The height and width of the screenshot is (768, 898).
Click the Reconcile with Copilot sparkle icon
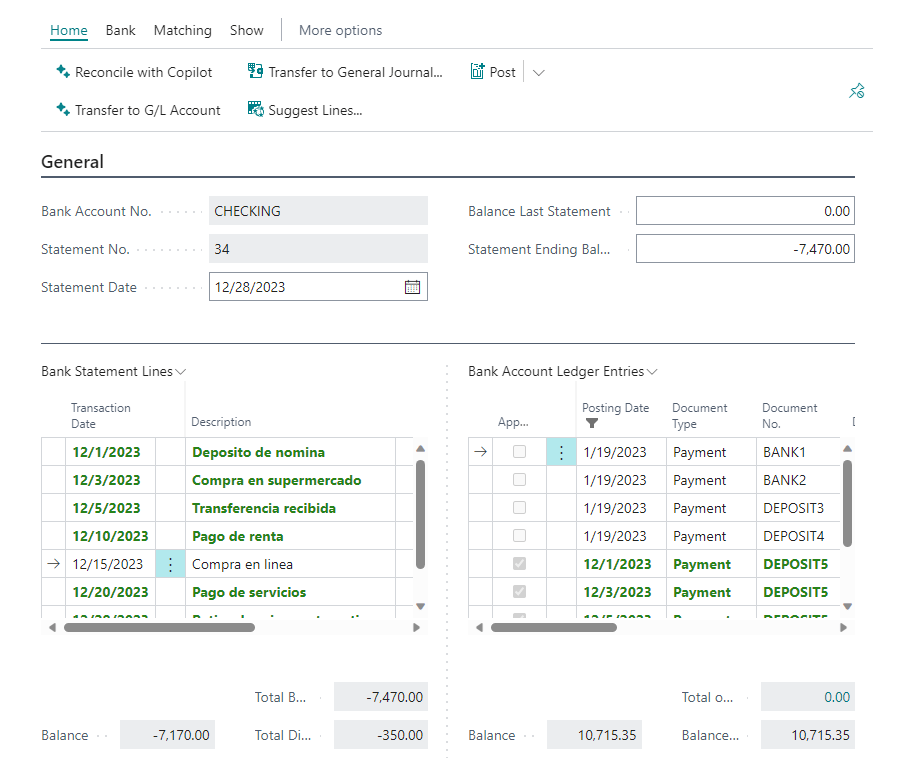(63, 72)
